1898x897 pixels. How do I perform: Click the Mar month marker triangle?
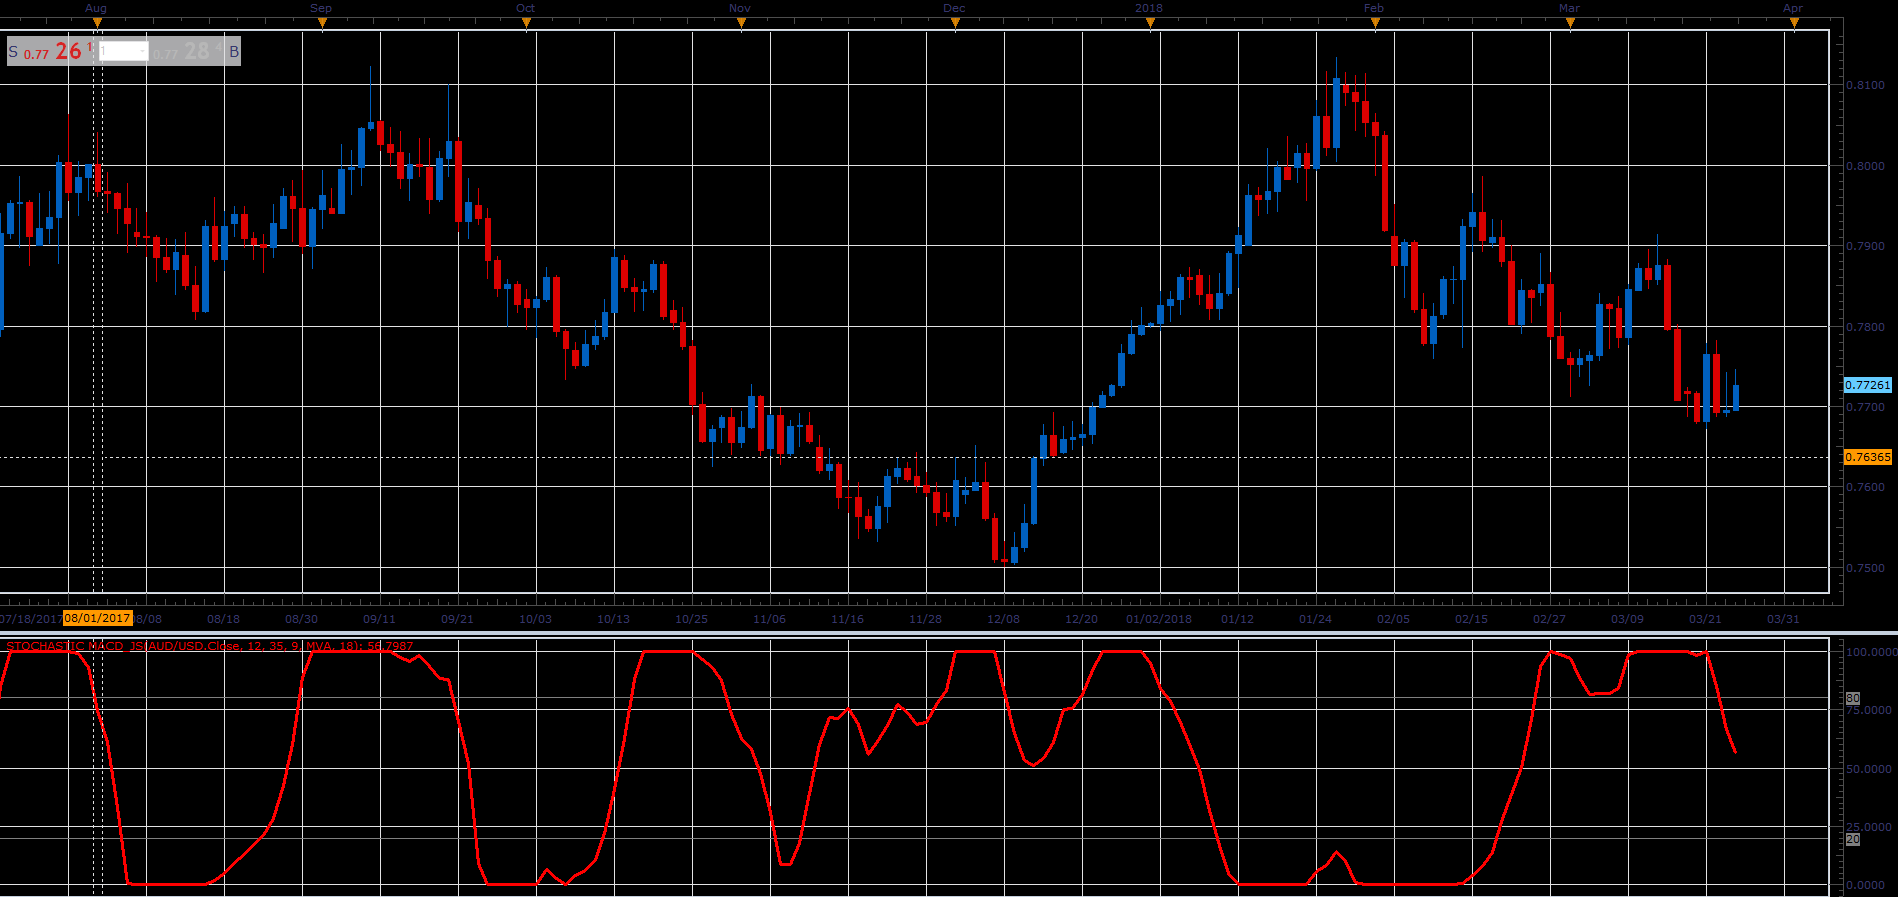pyautogui.click(x=1570, y=23)
